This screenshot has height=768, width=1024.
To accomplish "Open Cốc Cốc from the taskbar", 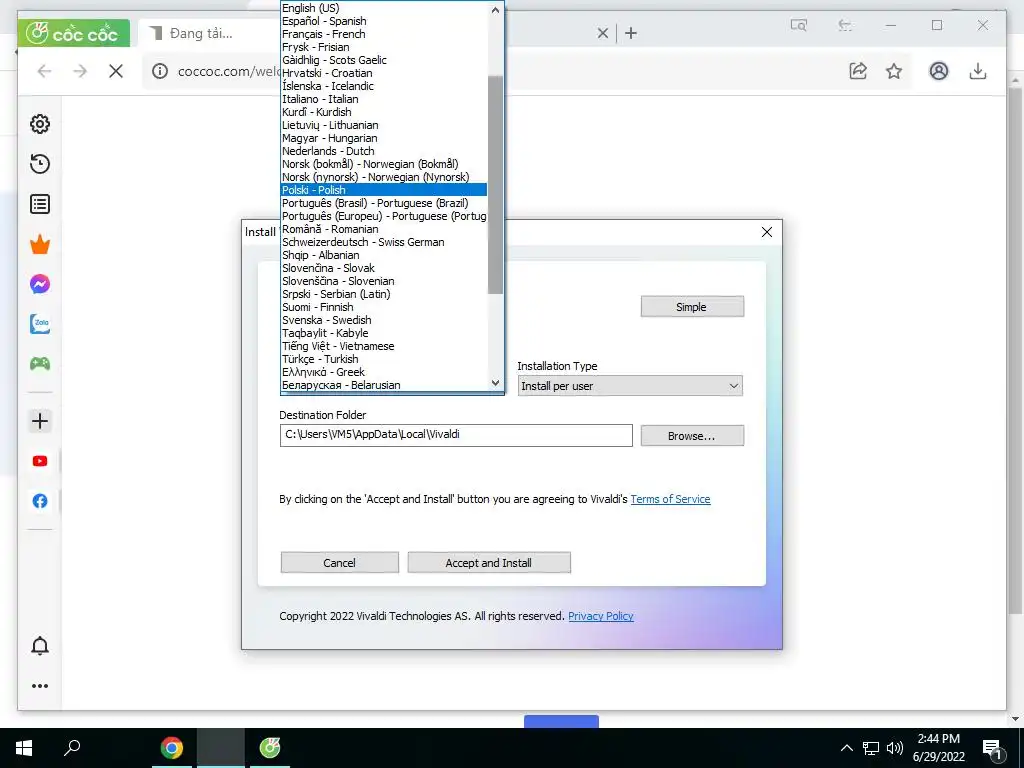I will 270,748.
